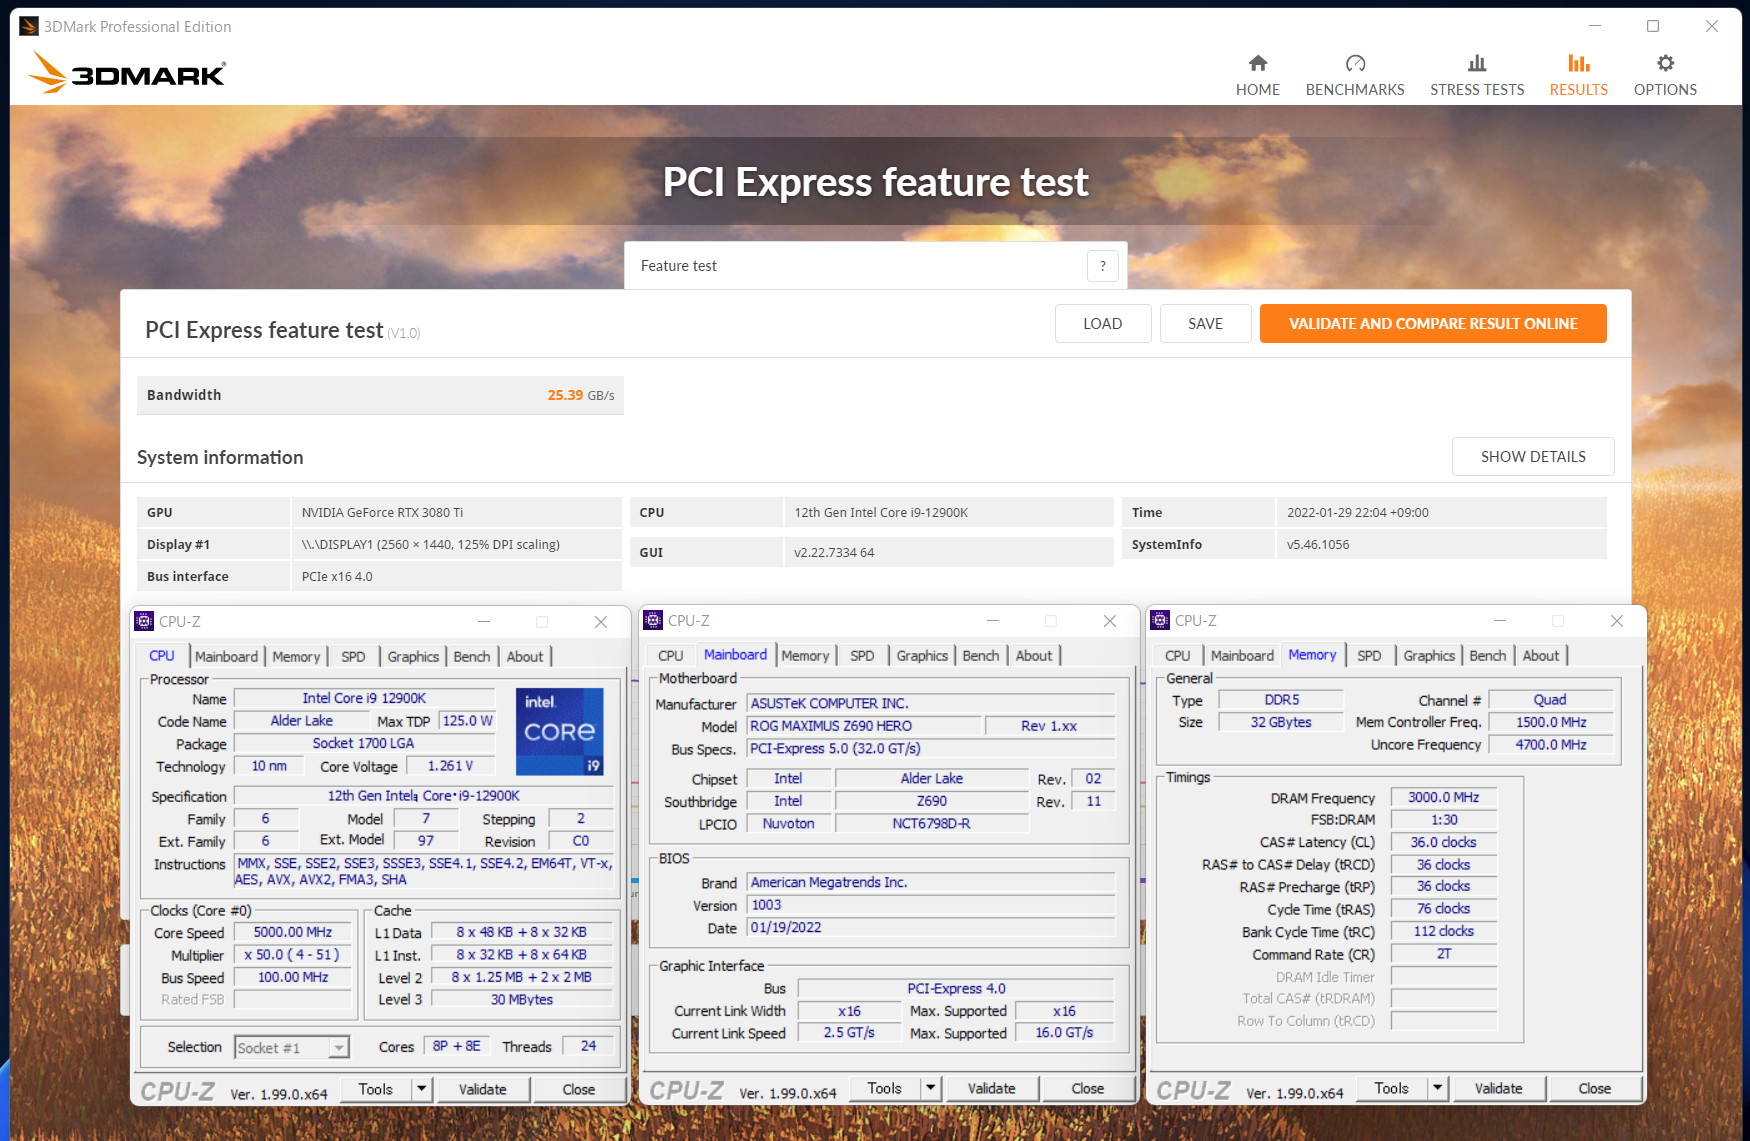Go to Stress Tests
This screenshot has height=1141, width=1750.
1477,75
